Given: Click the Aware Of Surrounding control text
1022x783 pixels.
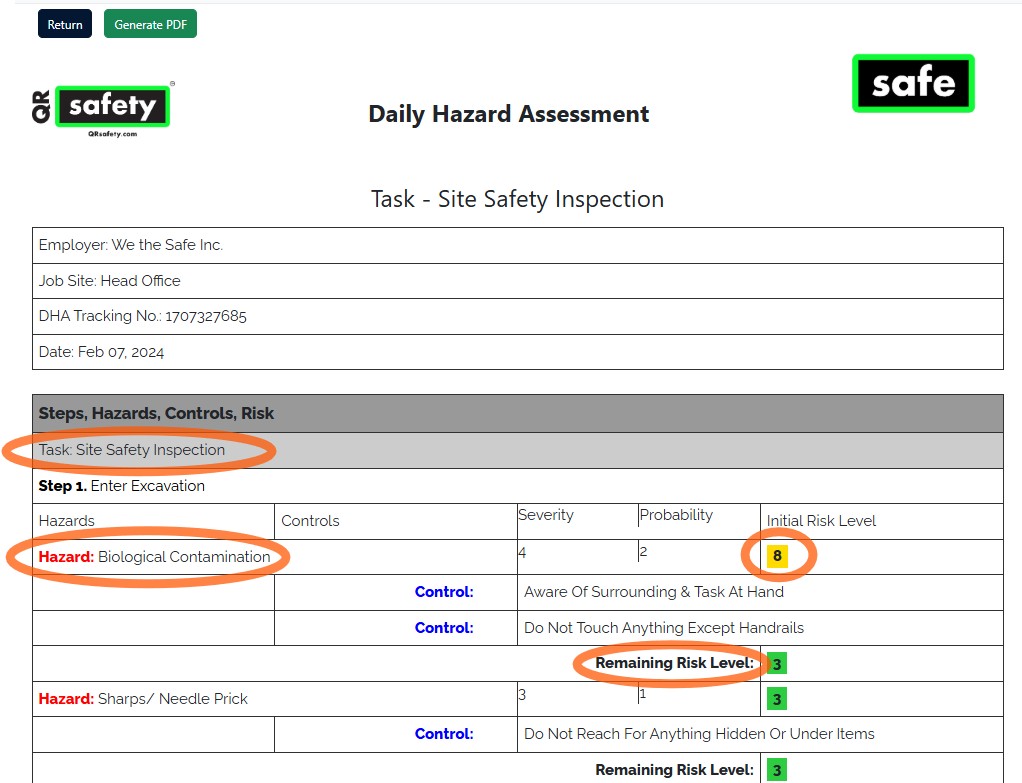Looking at the screenshot, I should pyautogui.click(x=653, y=592).
